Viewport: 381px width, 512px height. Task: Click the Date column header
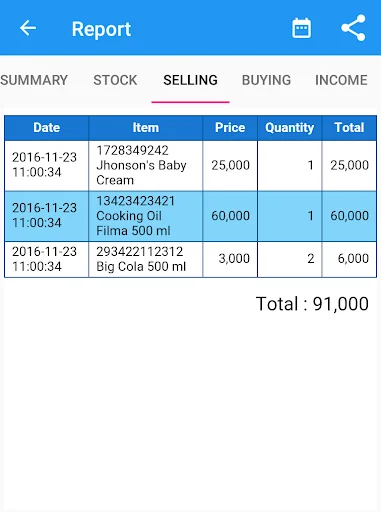tap(47, 128)
